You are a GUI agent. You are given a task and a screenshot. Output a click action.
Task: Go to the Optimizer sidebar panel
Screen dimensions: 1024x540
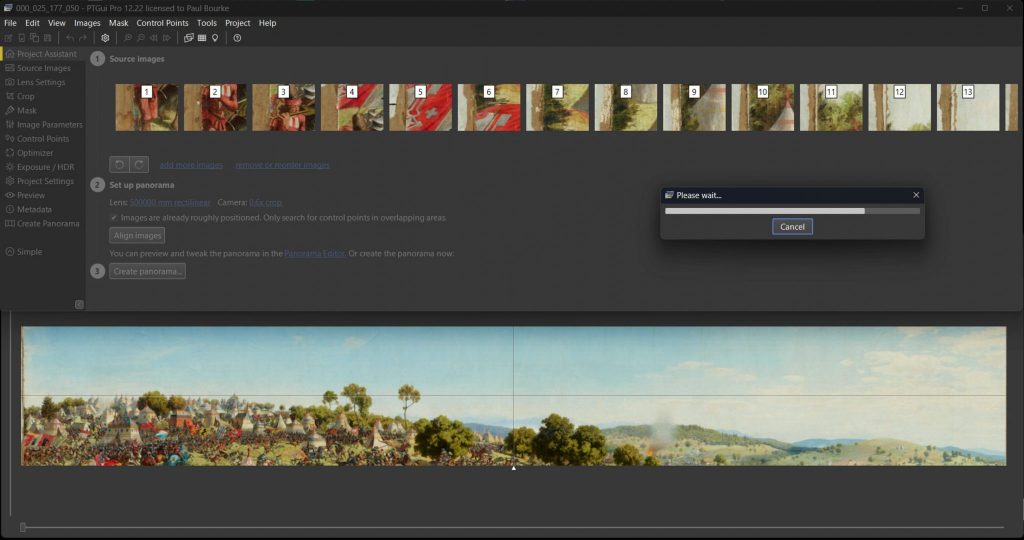(34, 153)
